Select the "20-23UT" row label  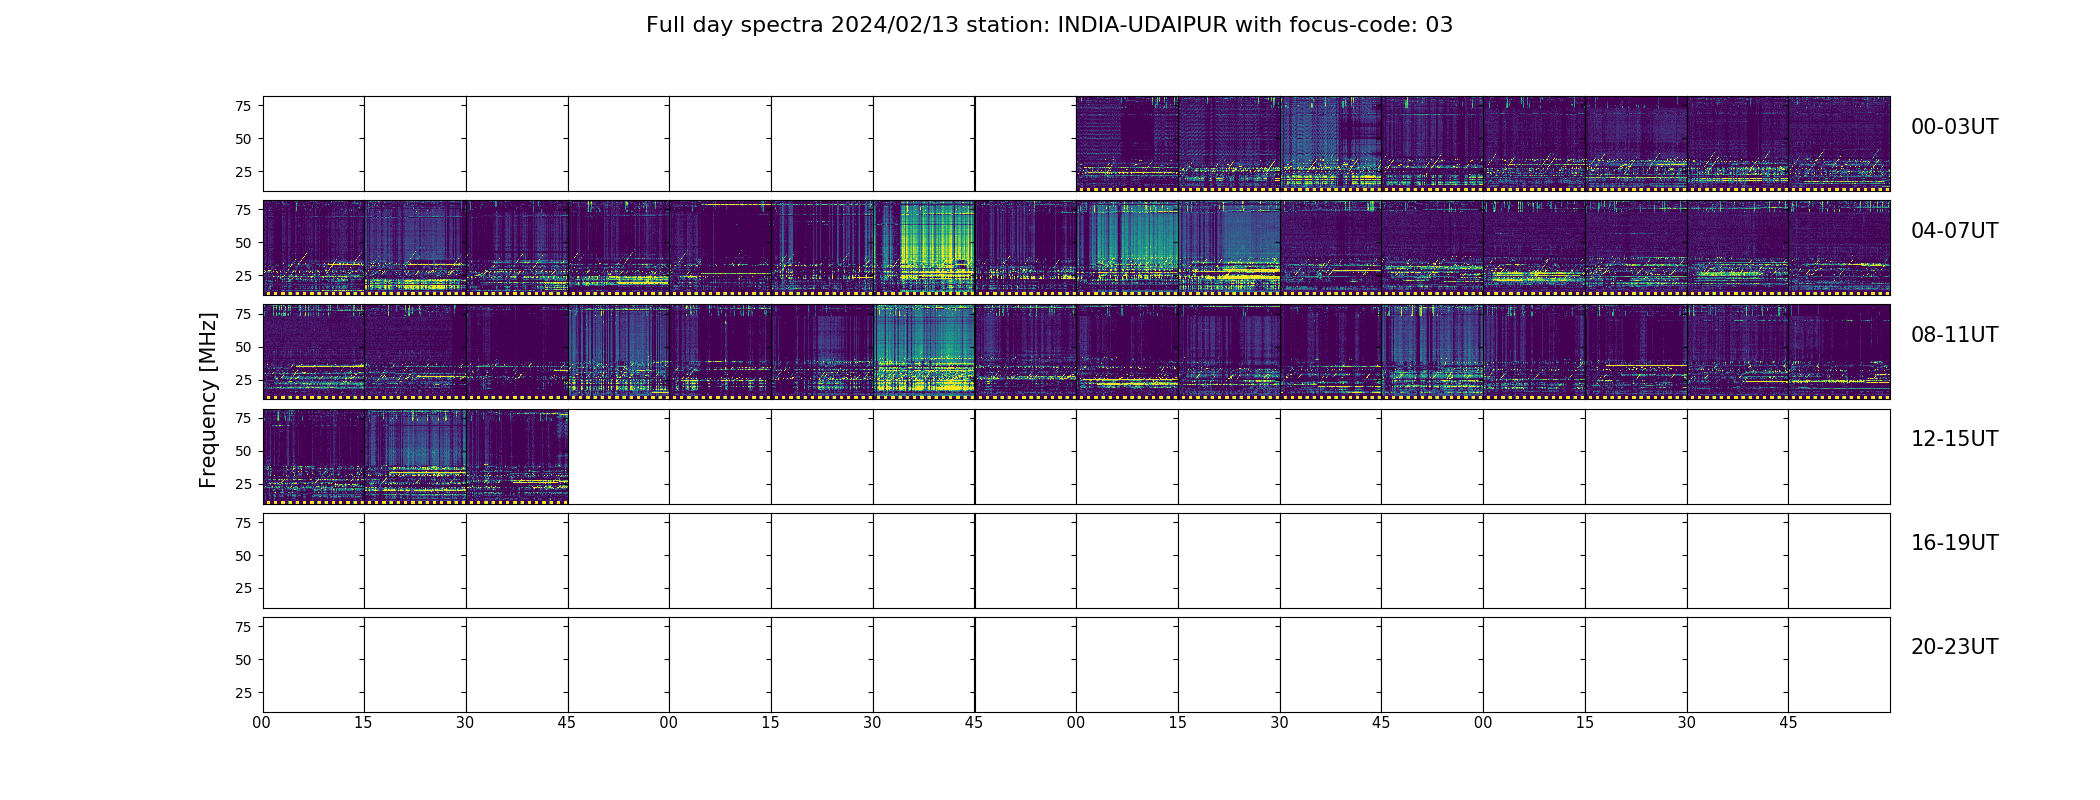coord(1954,647)
